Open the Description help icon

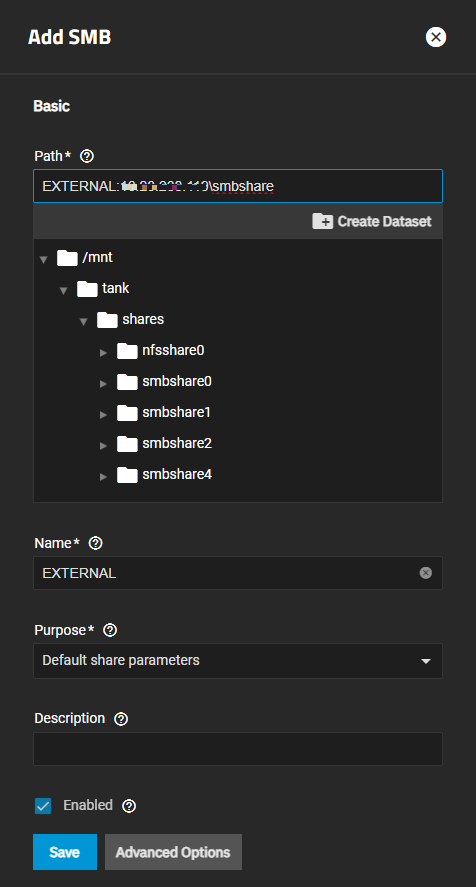[x=121, y=719]
